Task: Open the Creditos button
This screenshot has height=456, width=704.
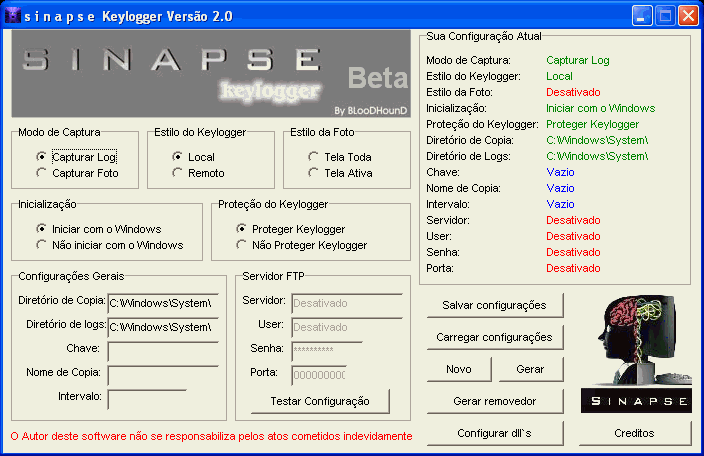Action: click(x=635, y=433)
